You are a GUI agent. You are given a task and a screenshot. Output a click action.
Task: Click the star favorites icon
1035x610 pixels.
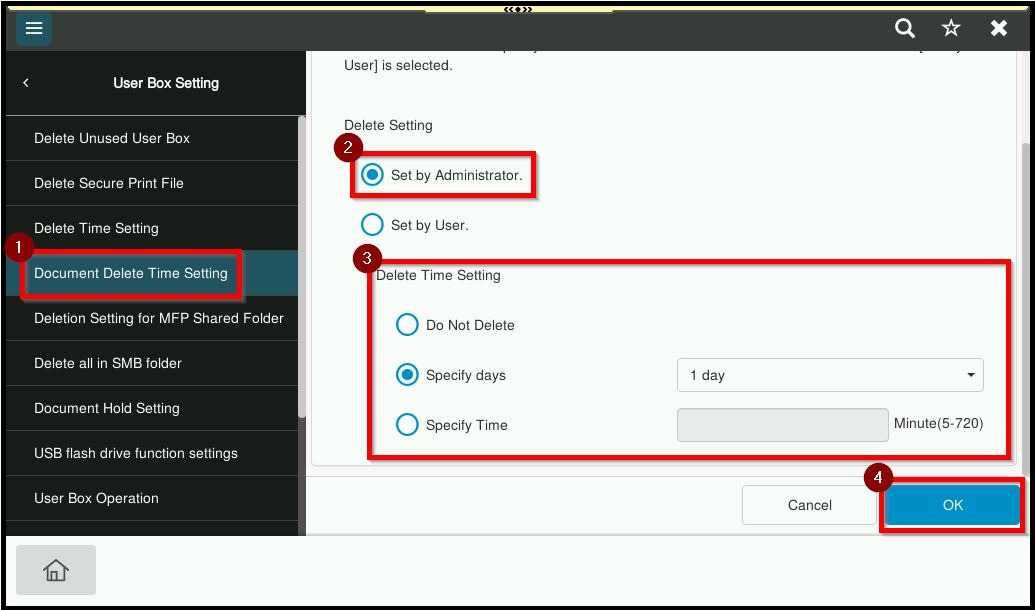pos(951,28)
